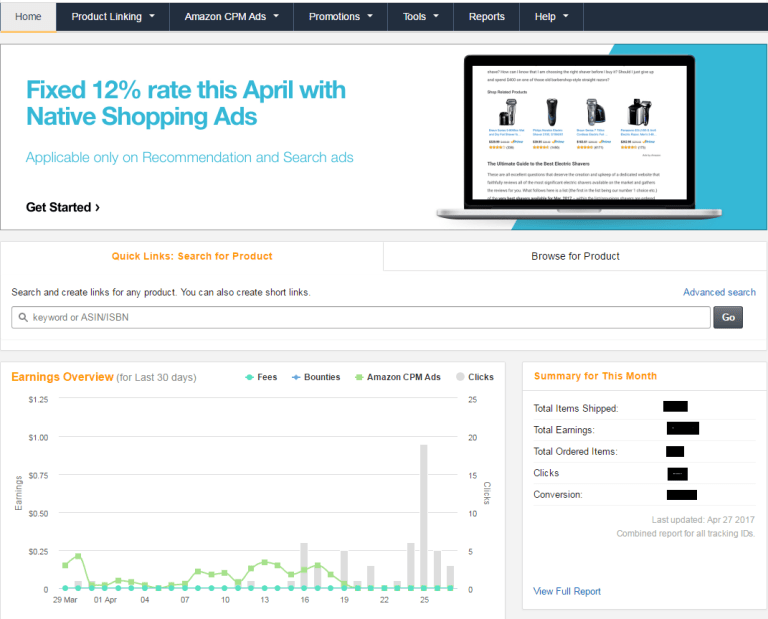Viewport: 768px width, 619px height.
Task: Click the laptop image in banner
Action: click(x=579, y=137)
